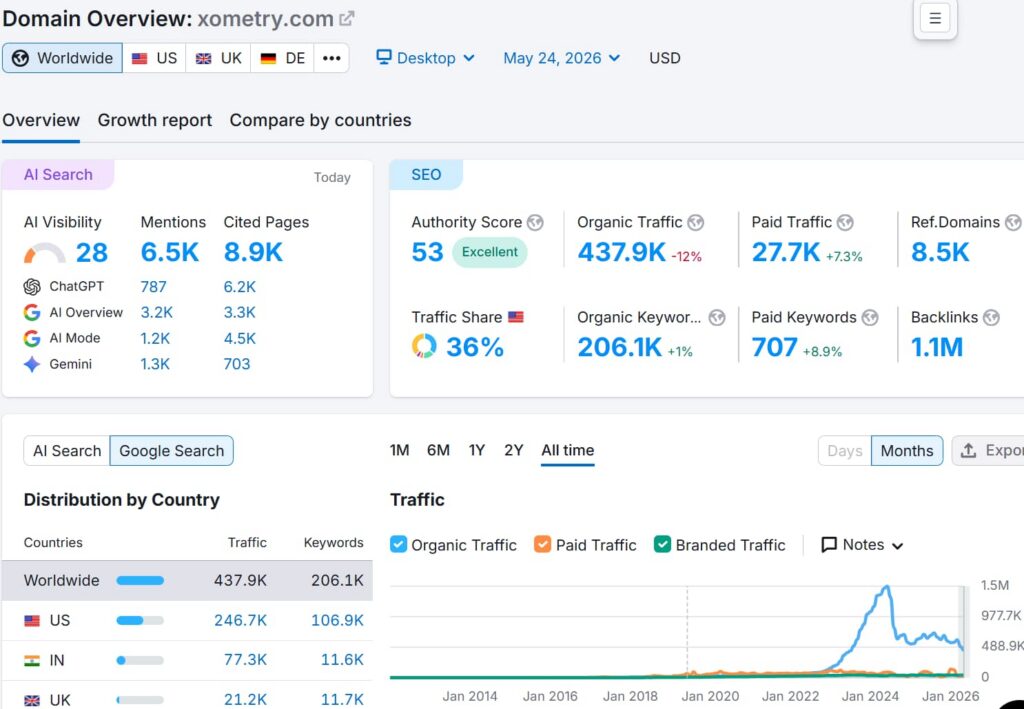Click globe icon next to Ref.Domains

point(1013,223)
